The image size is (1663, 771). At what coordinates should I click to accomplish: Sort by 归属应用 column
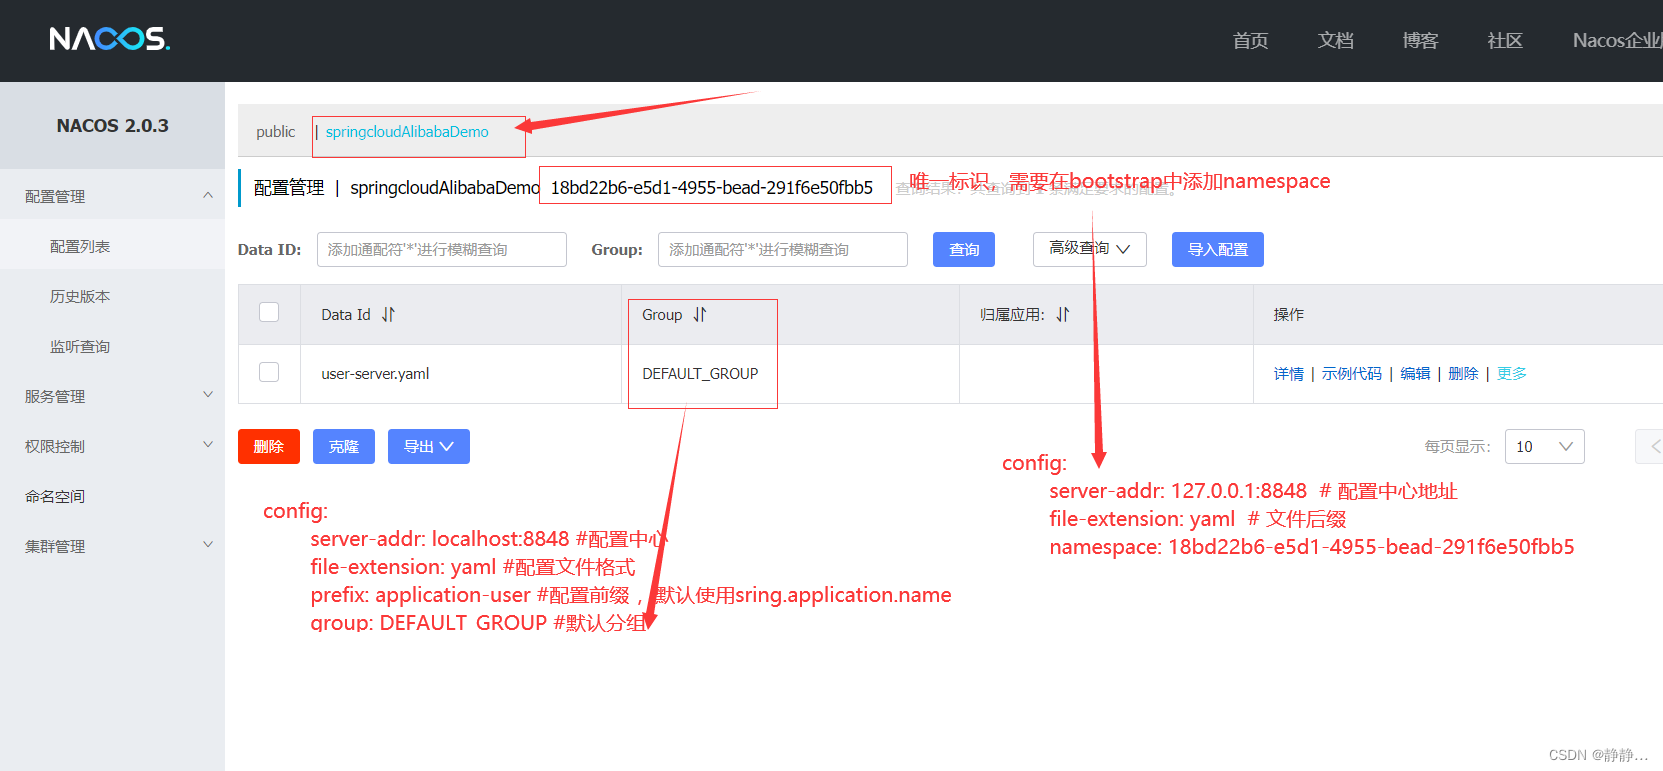1063,314
